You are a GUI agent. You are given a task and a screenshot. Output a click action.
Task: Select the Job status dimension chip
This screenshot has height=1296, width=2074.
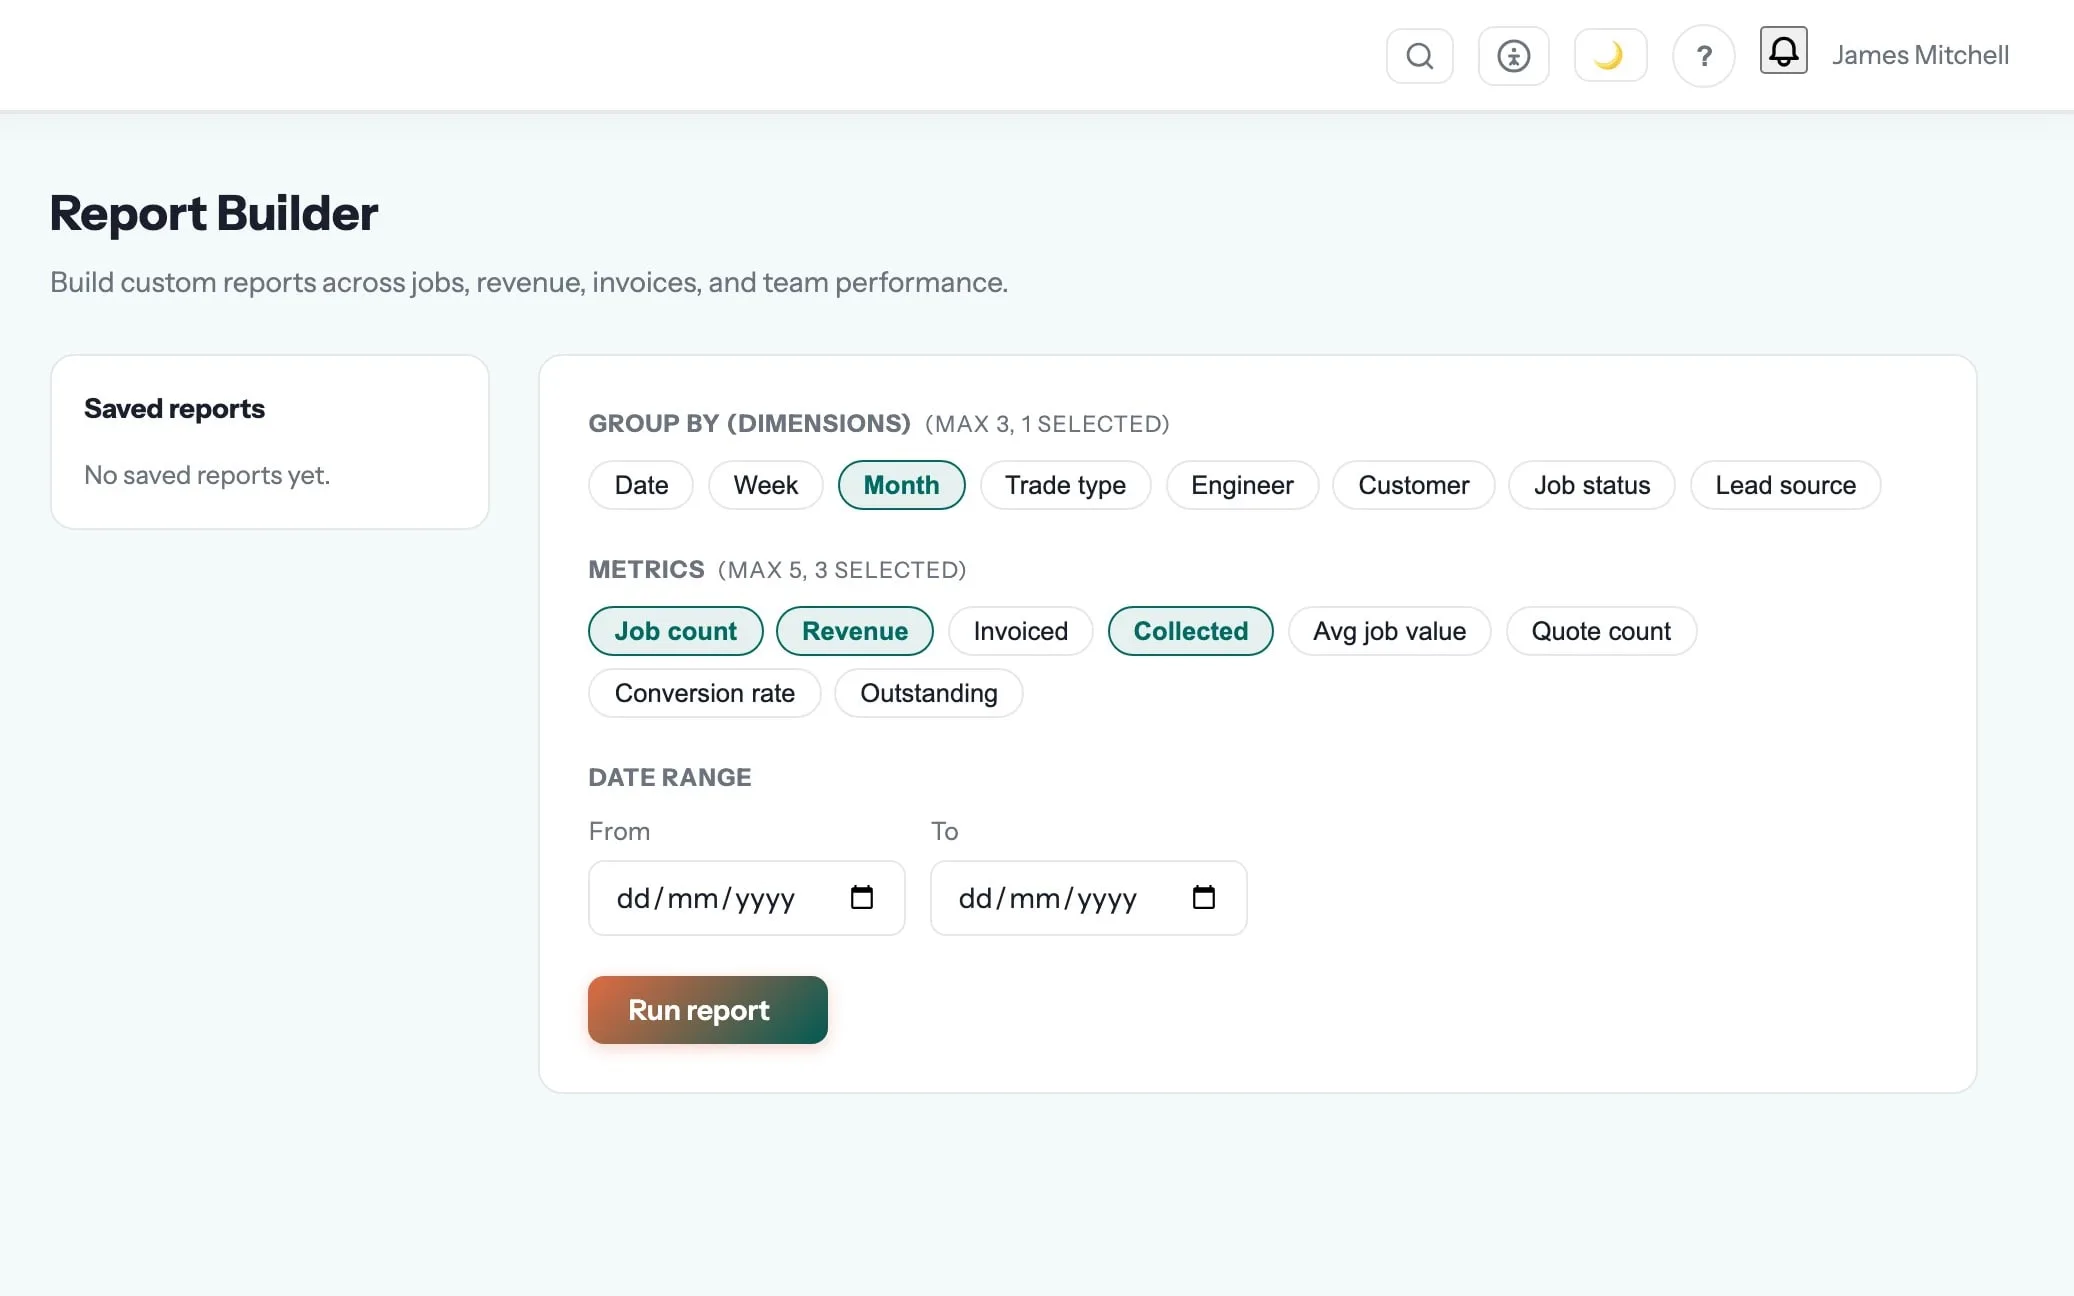[1592, 485]
